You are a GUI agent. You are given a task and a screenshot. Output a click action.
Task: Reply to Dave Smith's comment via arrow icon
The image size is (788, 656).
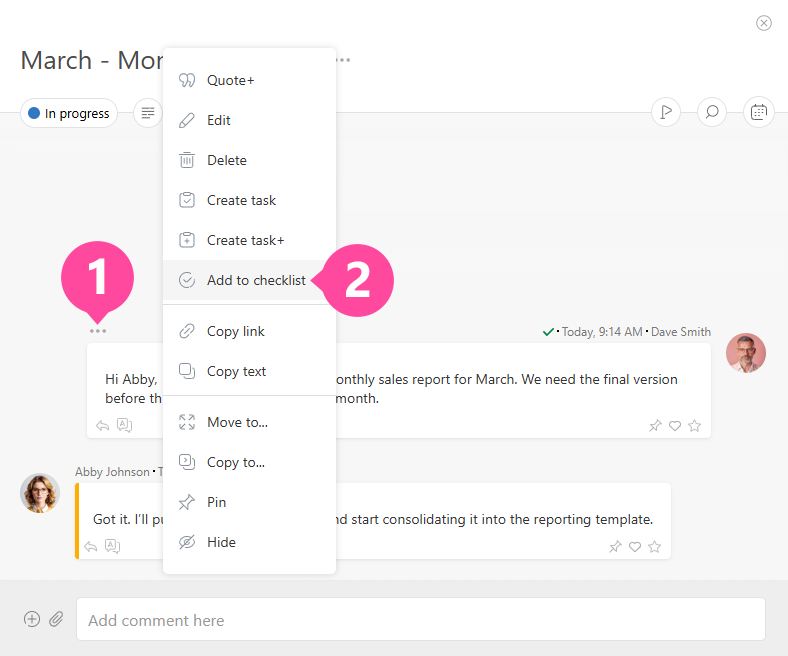[103, 425]
